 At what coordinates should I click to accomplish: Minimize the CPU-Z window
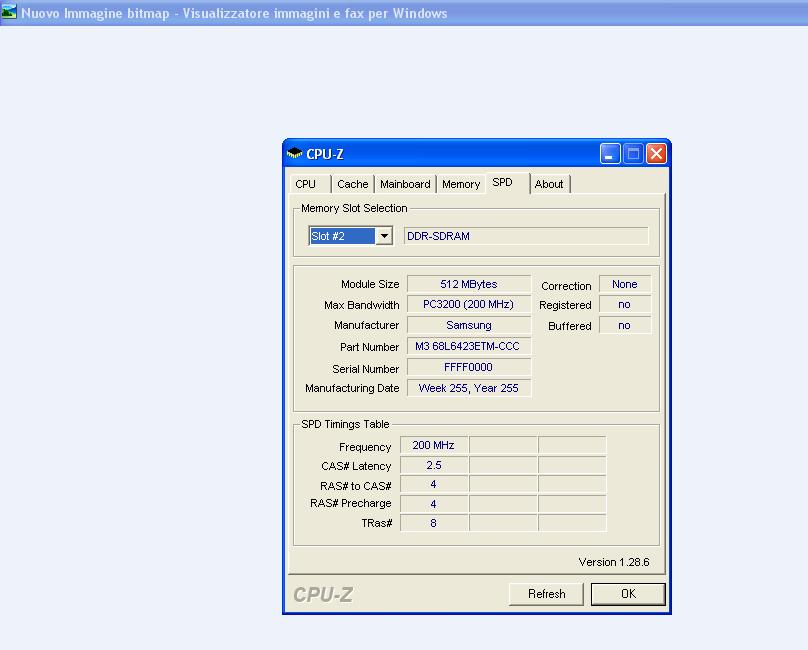pos(610,154)
